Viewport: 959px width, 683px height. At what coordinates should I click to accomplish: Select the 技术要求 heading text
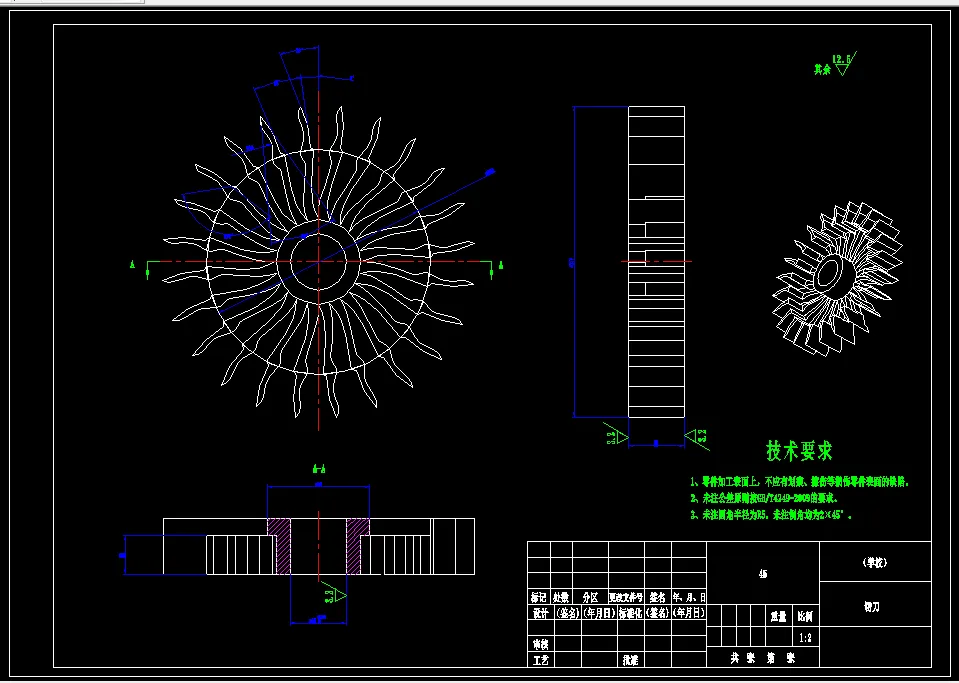click(x=799, y=451)
